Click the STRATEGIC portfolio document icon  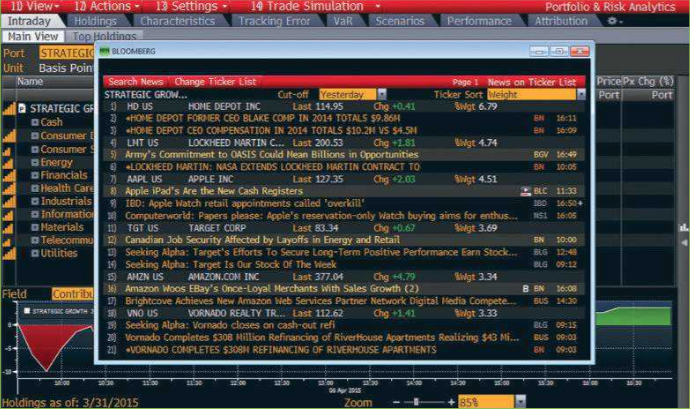point(22,108)
